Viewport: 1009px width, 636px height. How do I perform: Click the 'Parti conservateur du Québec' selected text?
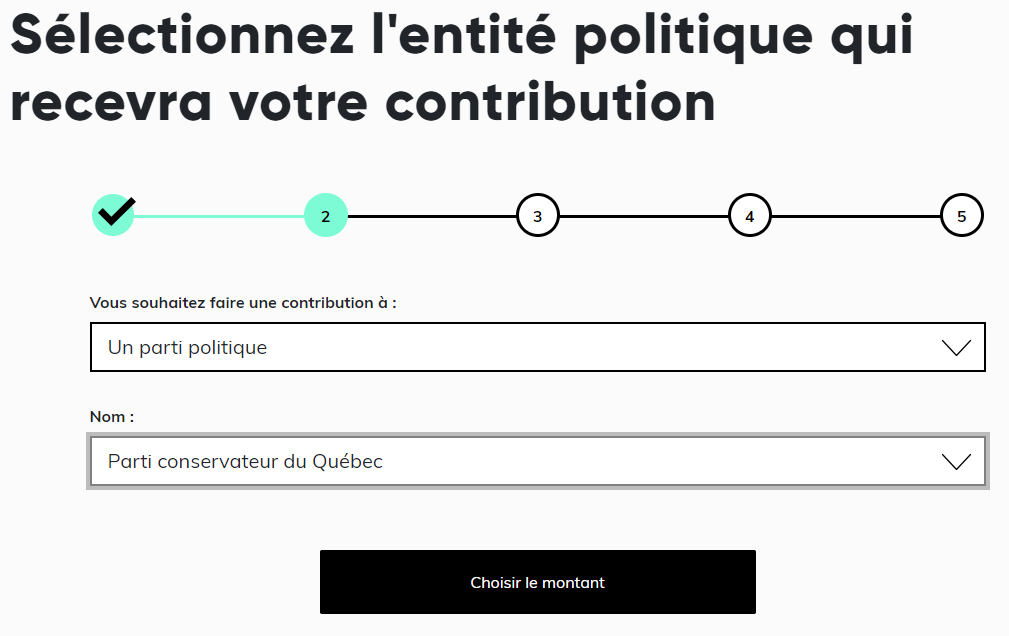click(x=245, y=462)
